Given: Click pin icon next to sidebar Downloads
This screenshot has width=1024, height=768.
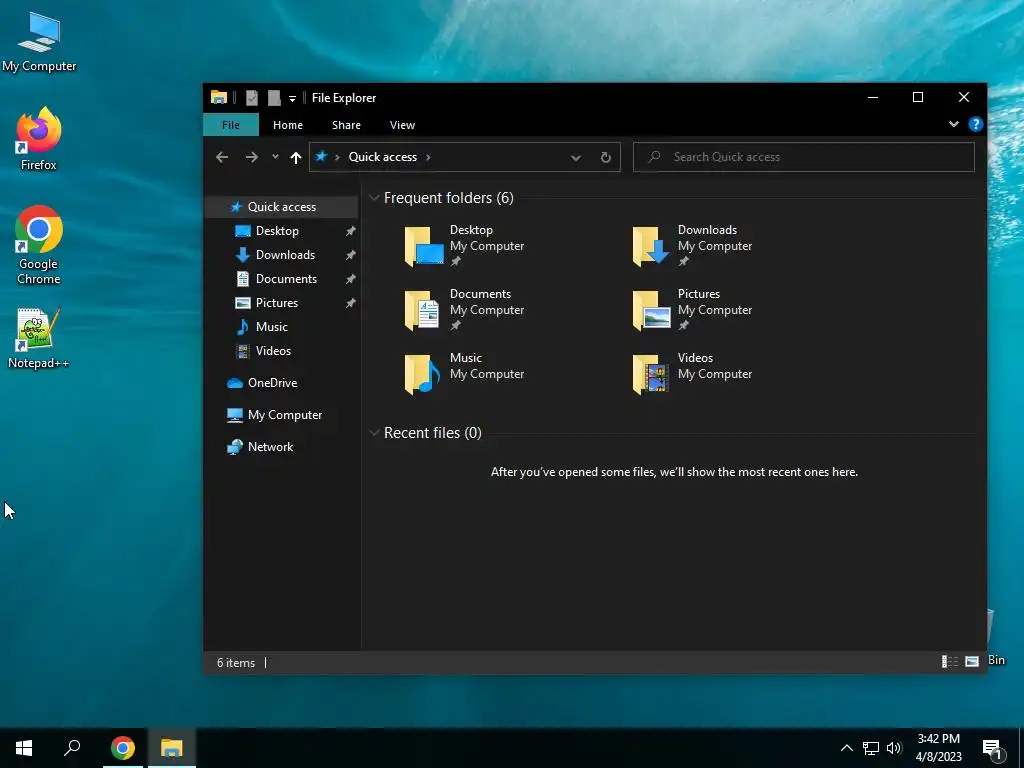Looking at the screenshot, I should 351,255.
